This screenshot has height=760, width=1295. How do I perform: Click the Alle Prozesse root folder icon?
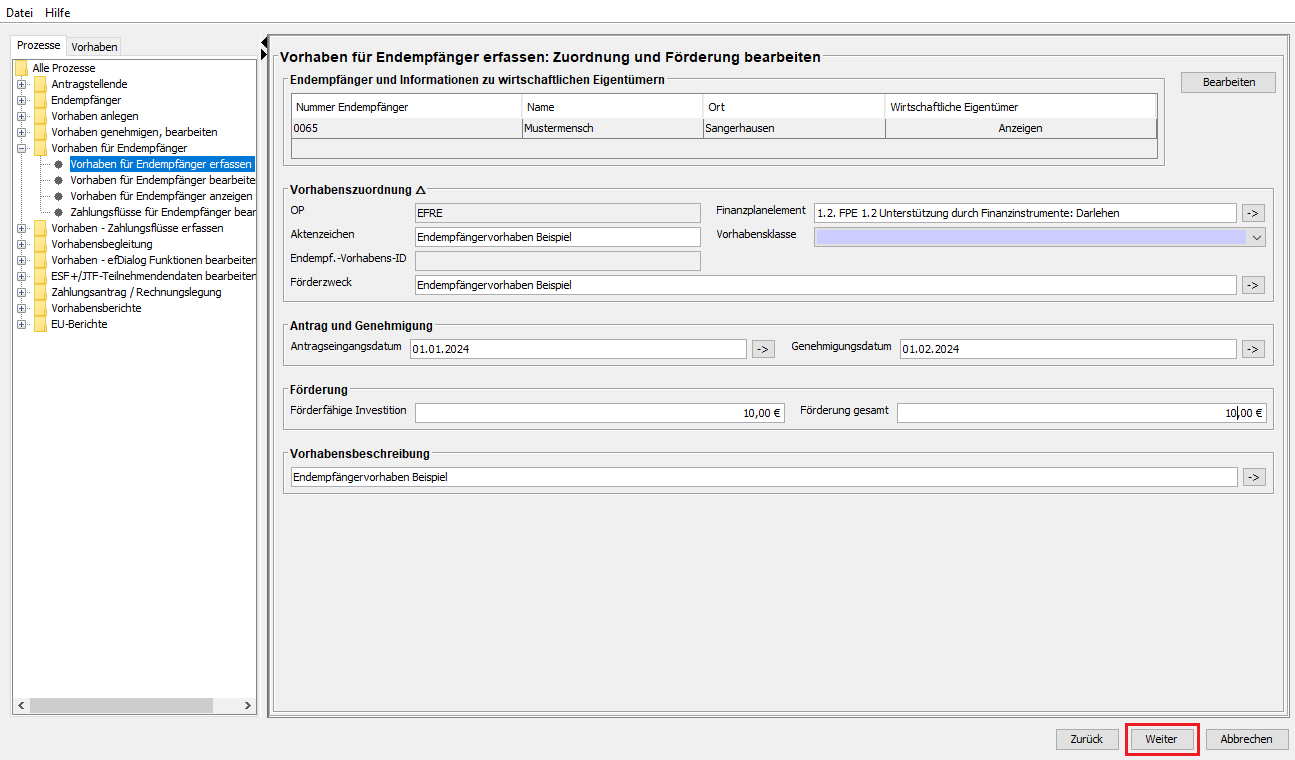pos(21,68)
